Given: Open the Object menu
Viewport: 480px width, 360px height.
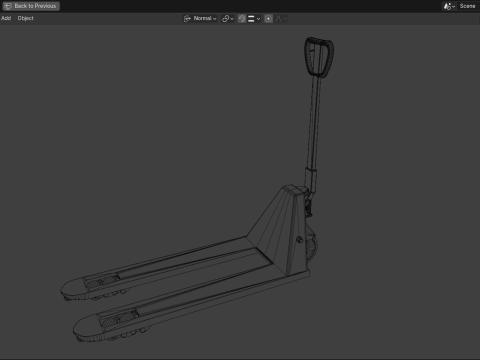Looking at the screenshot, I should pos(26,18).
